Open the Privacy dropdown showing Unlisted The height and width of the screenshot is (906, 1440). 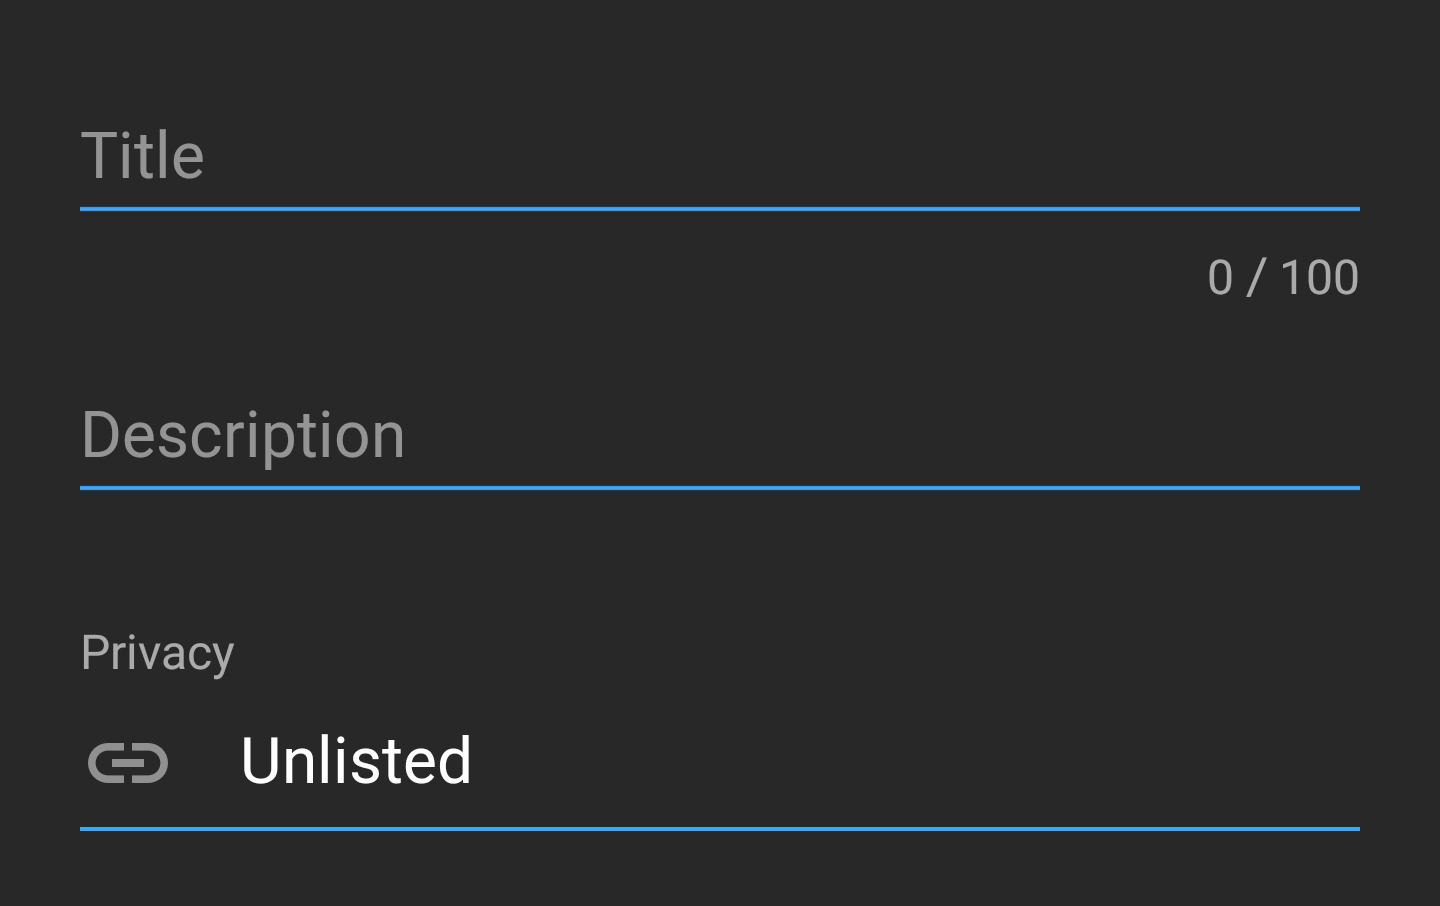point(720,763)
